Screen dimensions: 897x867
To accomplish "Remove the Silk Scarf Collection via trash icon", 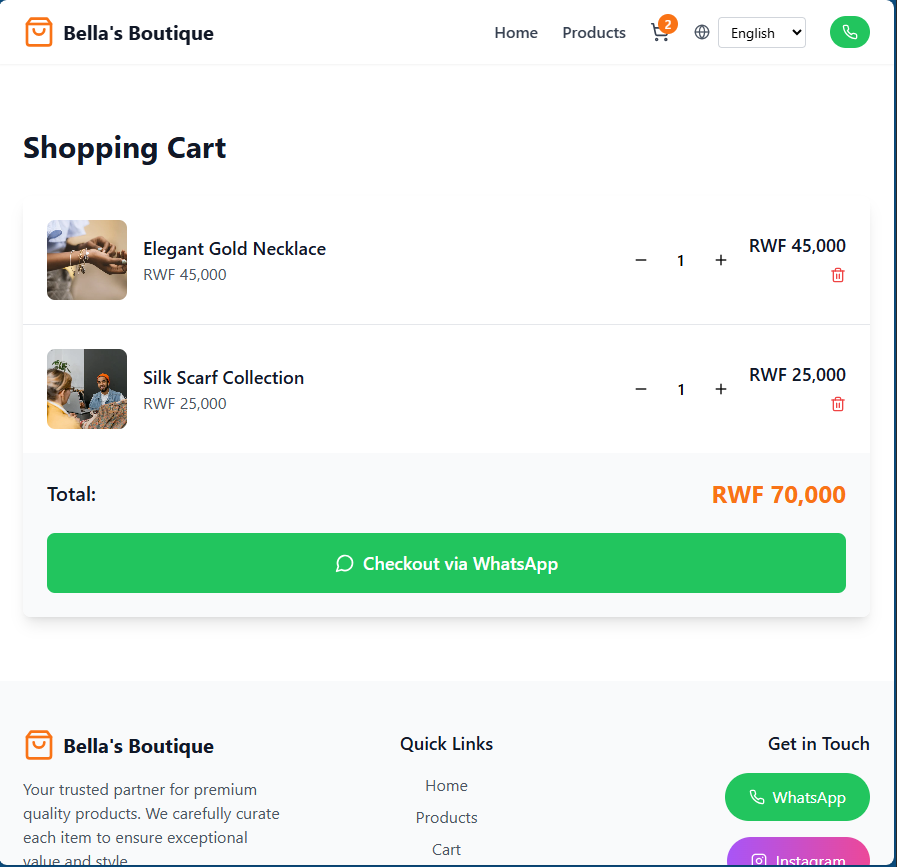I will (837, 403).
